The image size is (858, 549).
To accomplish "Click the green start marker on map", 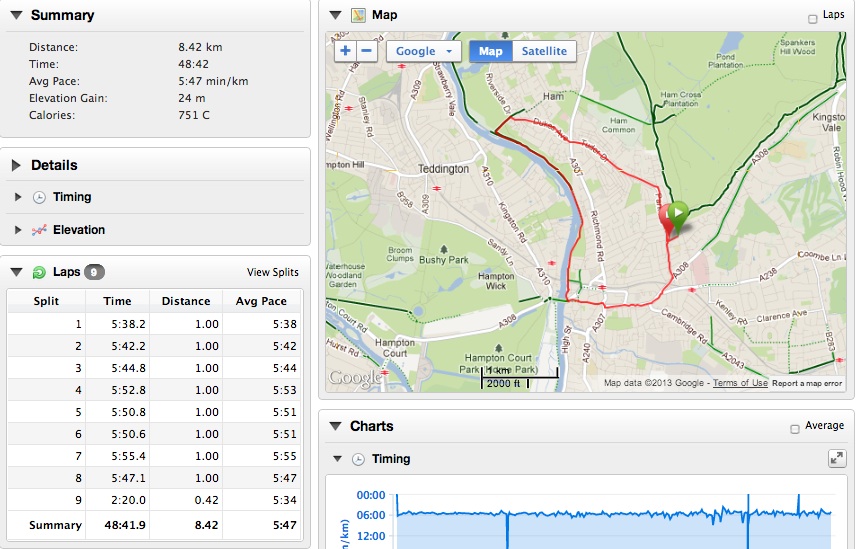I will [677, 213].
